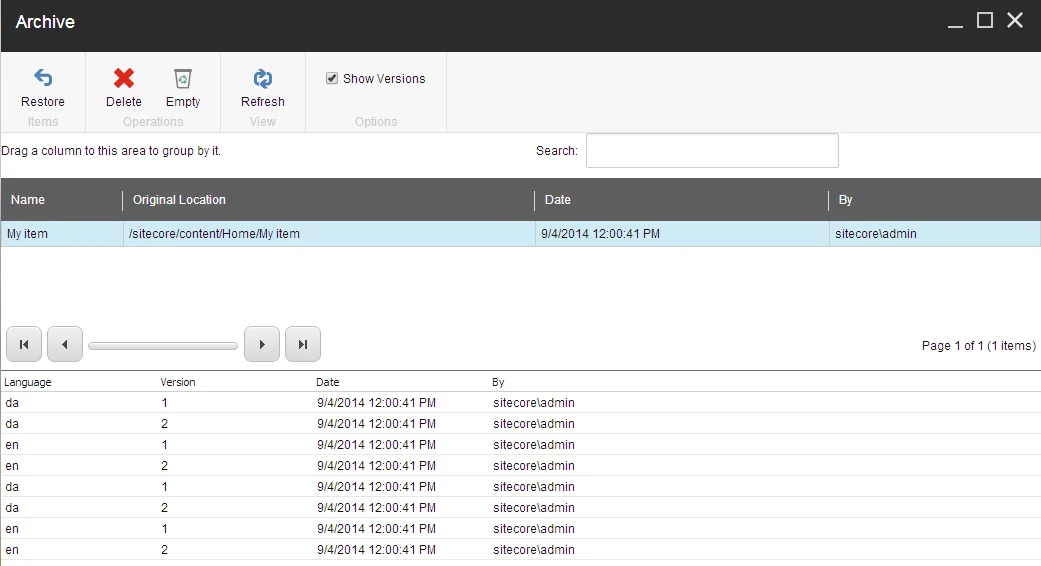The height and width of the screenshot is (566, 1041).
Task: Click the Refresh arrows icon
Action: point(263,78)
